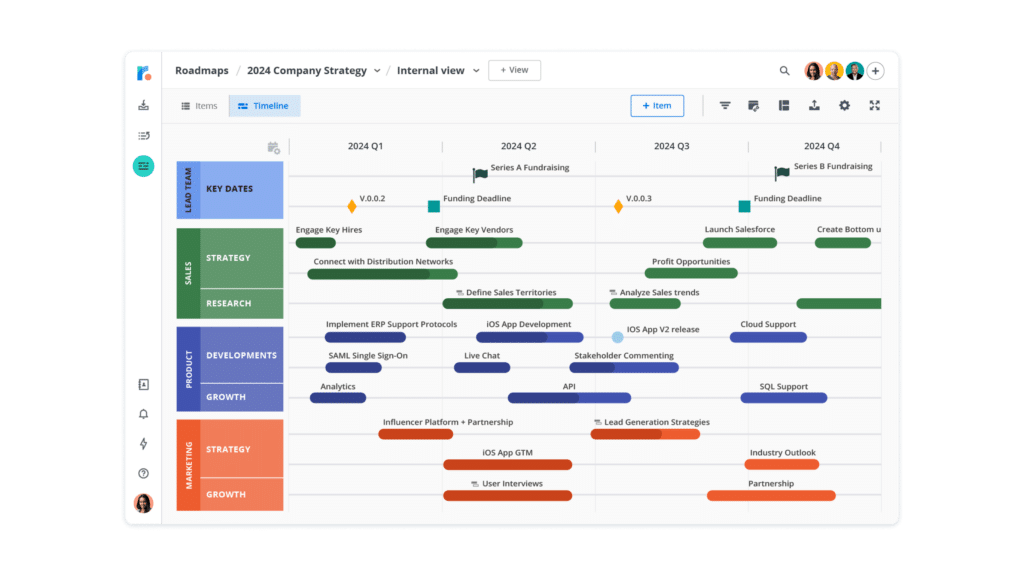Open the Launch Salesforce bar
The width and height of the screenshot is (1024, 576).
tap(740, 243)
